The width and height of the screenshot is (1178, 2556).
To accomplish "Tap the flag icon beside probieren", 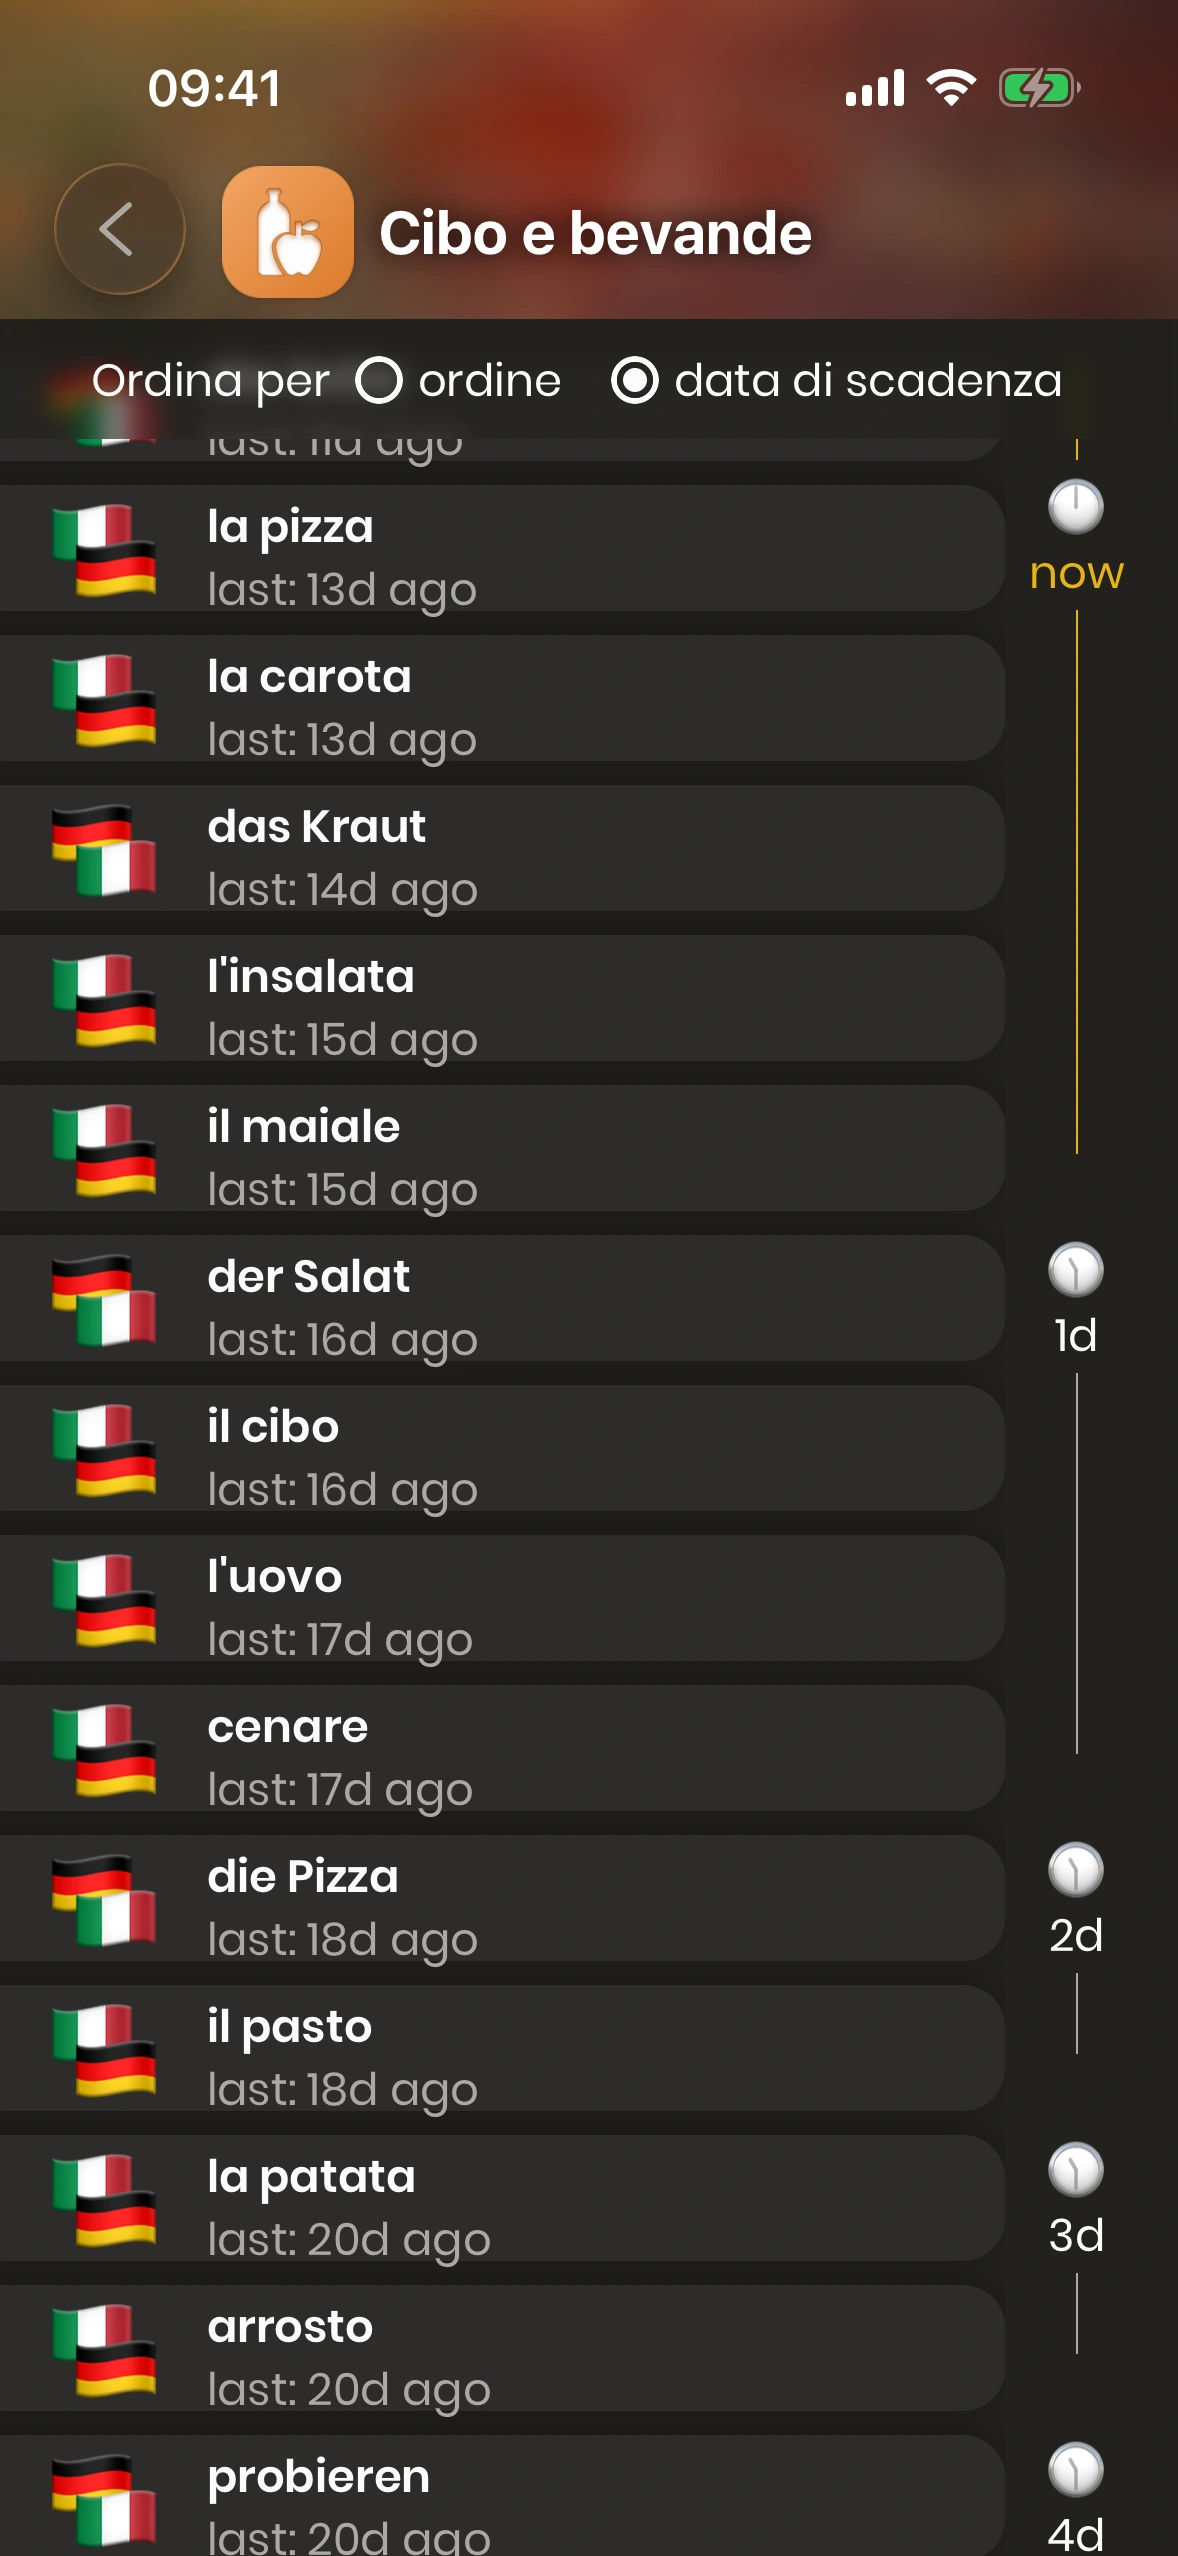I will click(x=104, y=2499).
